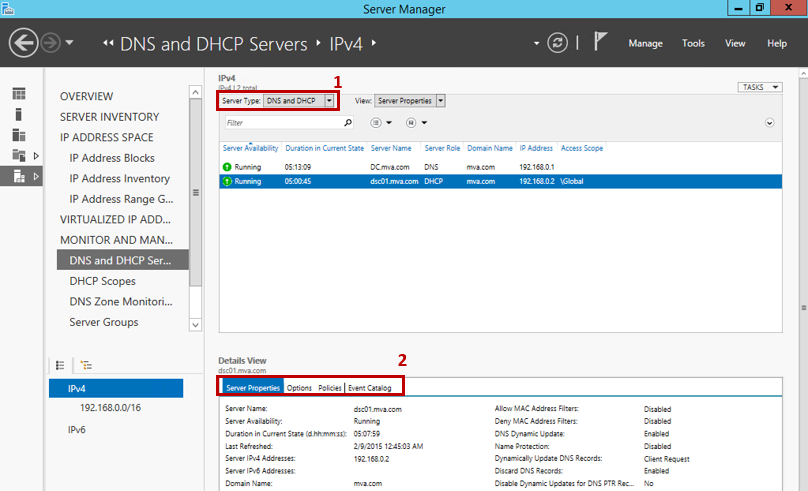Select IPv6 in the lower tree
Viewport: 808px width, 491px height.
[76, 430]
